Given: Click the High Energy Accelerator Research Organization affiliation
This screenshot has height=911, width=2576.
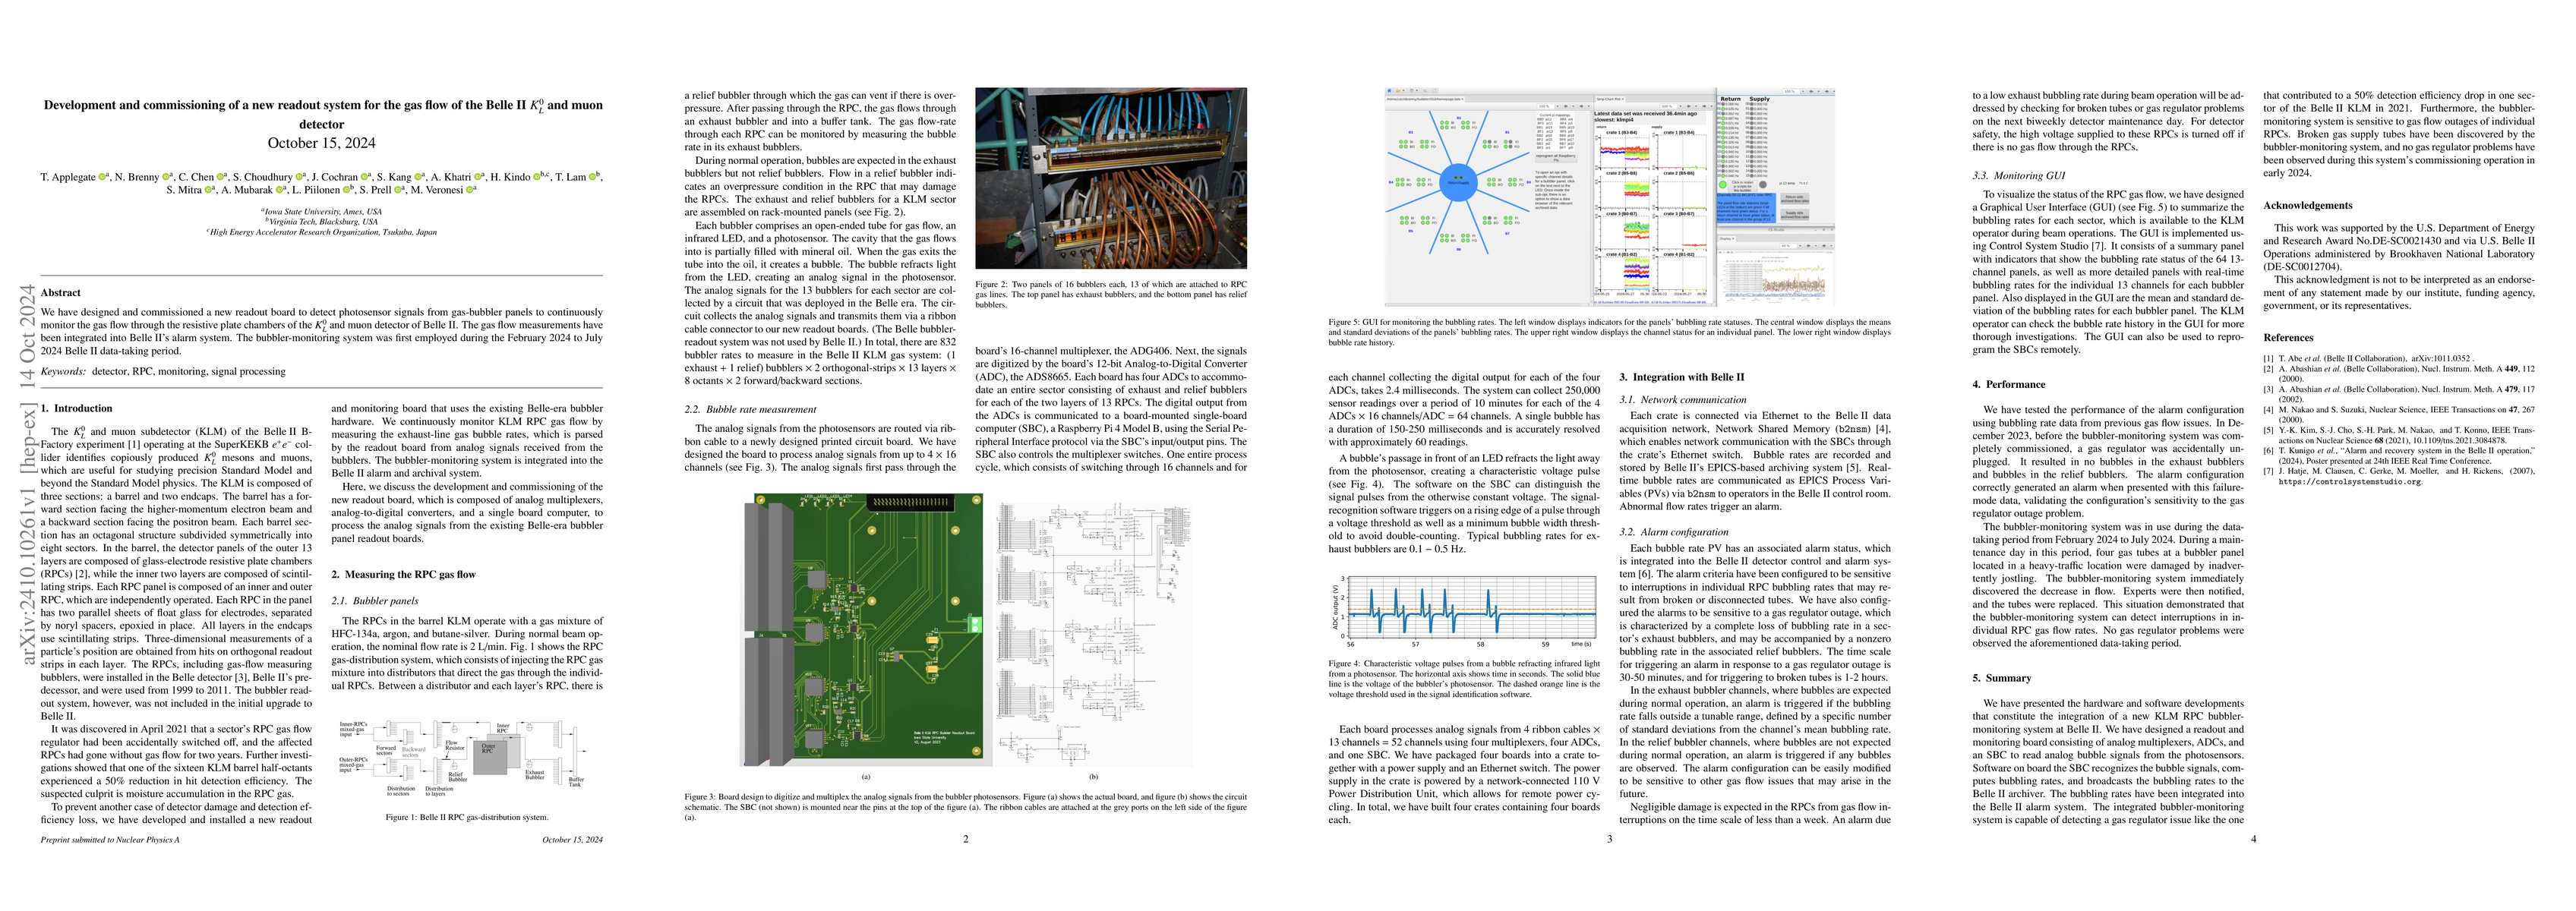Looking at the screenshot, I should pos(321,232).
